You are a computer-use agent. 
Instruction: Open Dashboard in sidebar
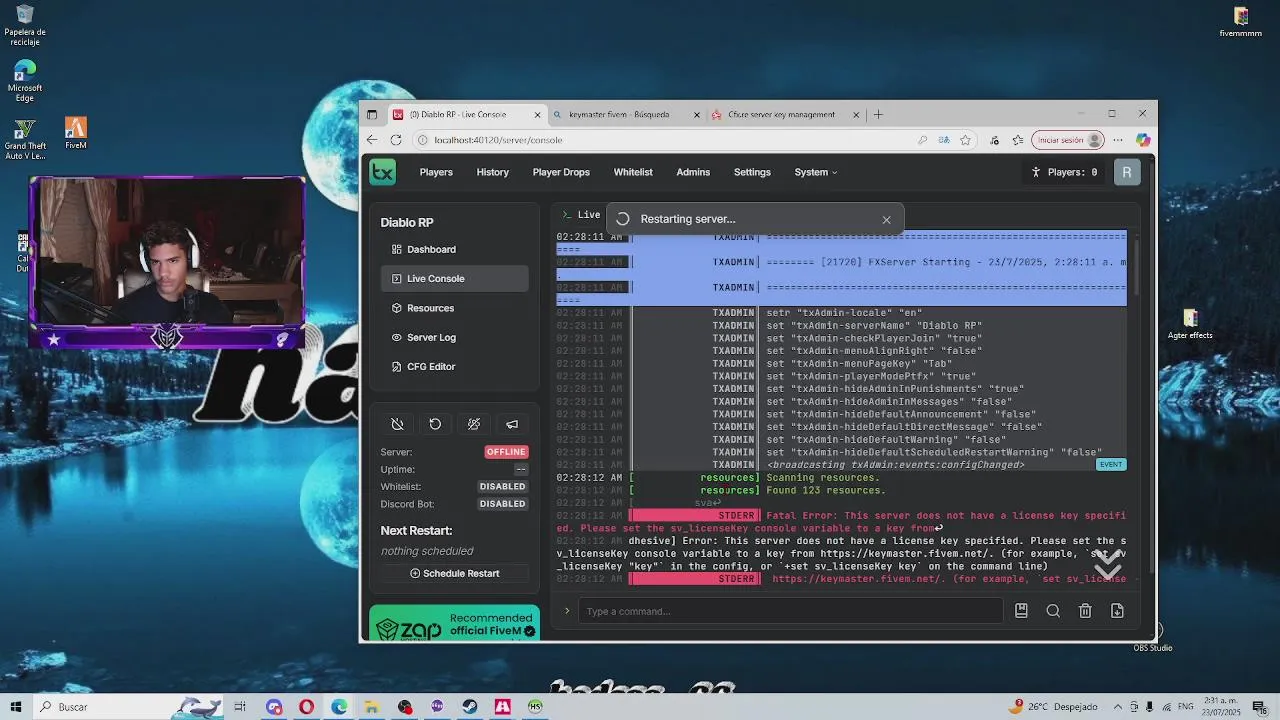[x=454, y=249]
